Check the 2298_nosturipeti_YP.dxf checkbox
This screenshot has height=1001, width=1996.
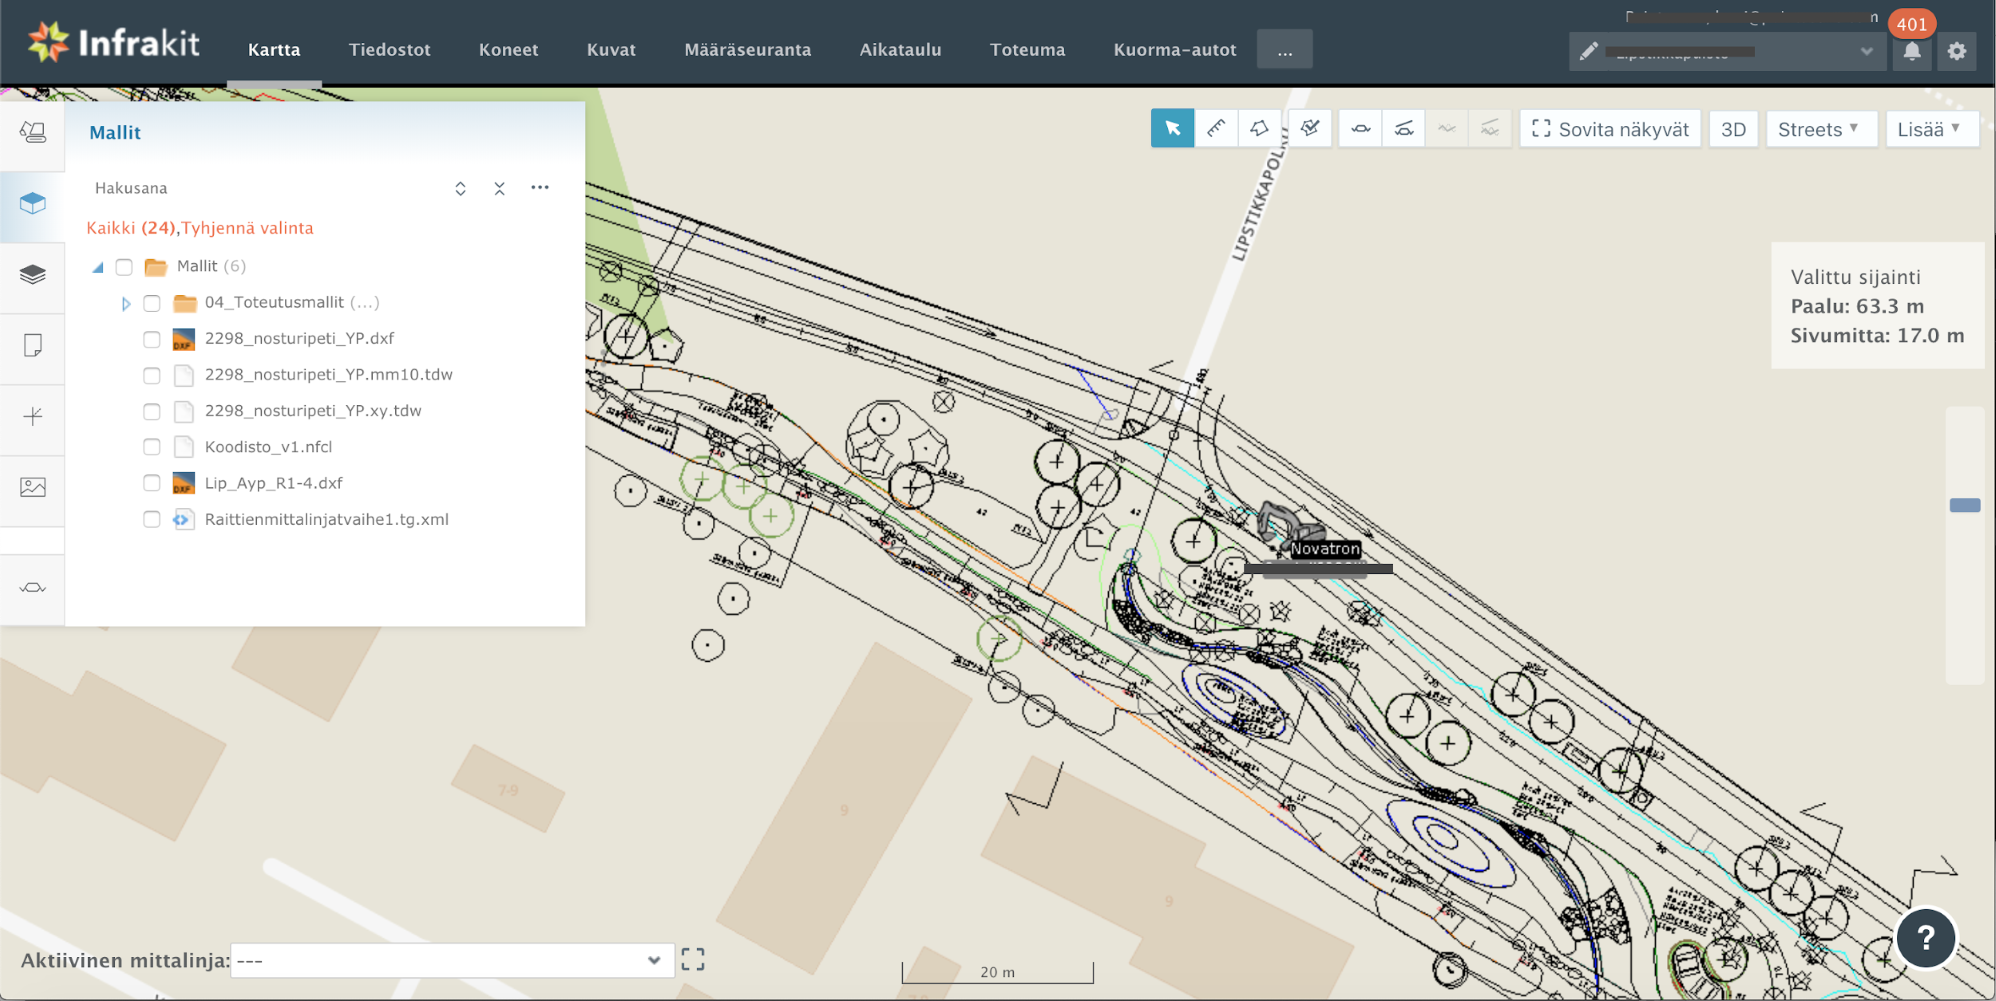152,339
